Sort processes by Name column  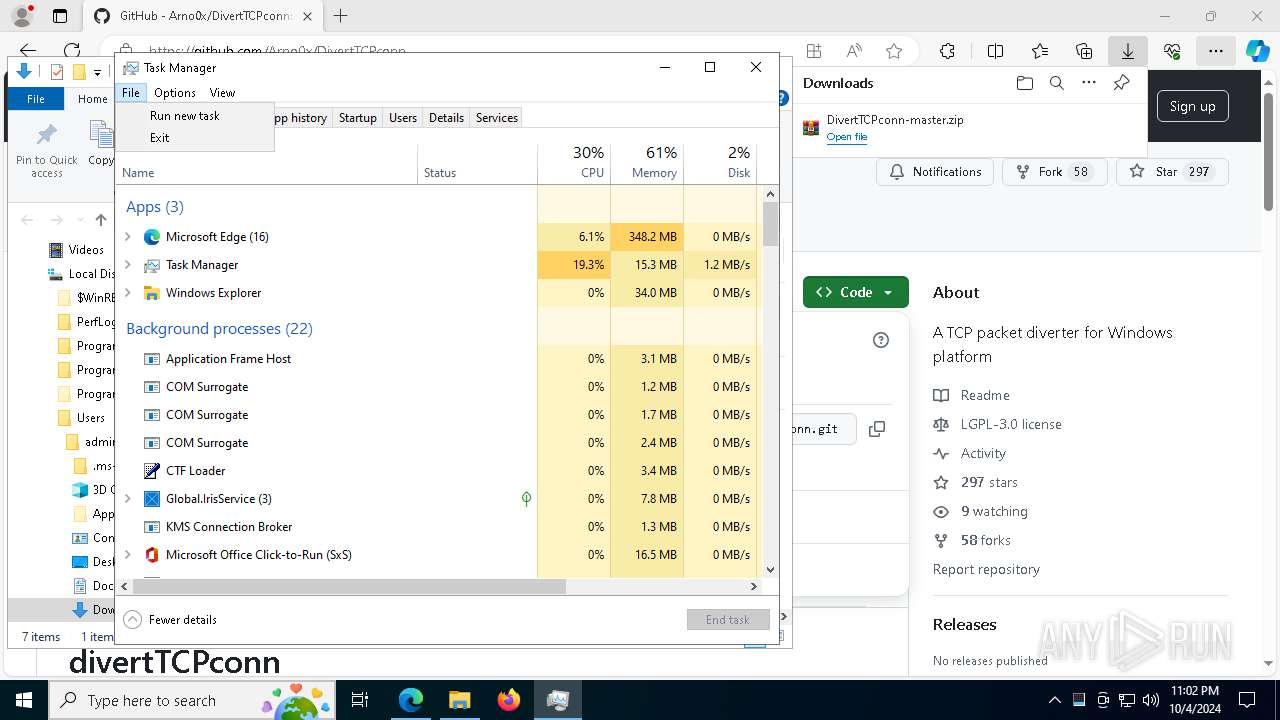point(267,163)
